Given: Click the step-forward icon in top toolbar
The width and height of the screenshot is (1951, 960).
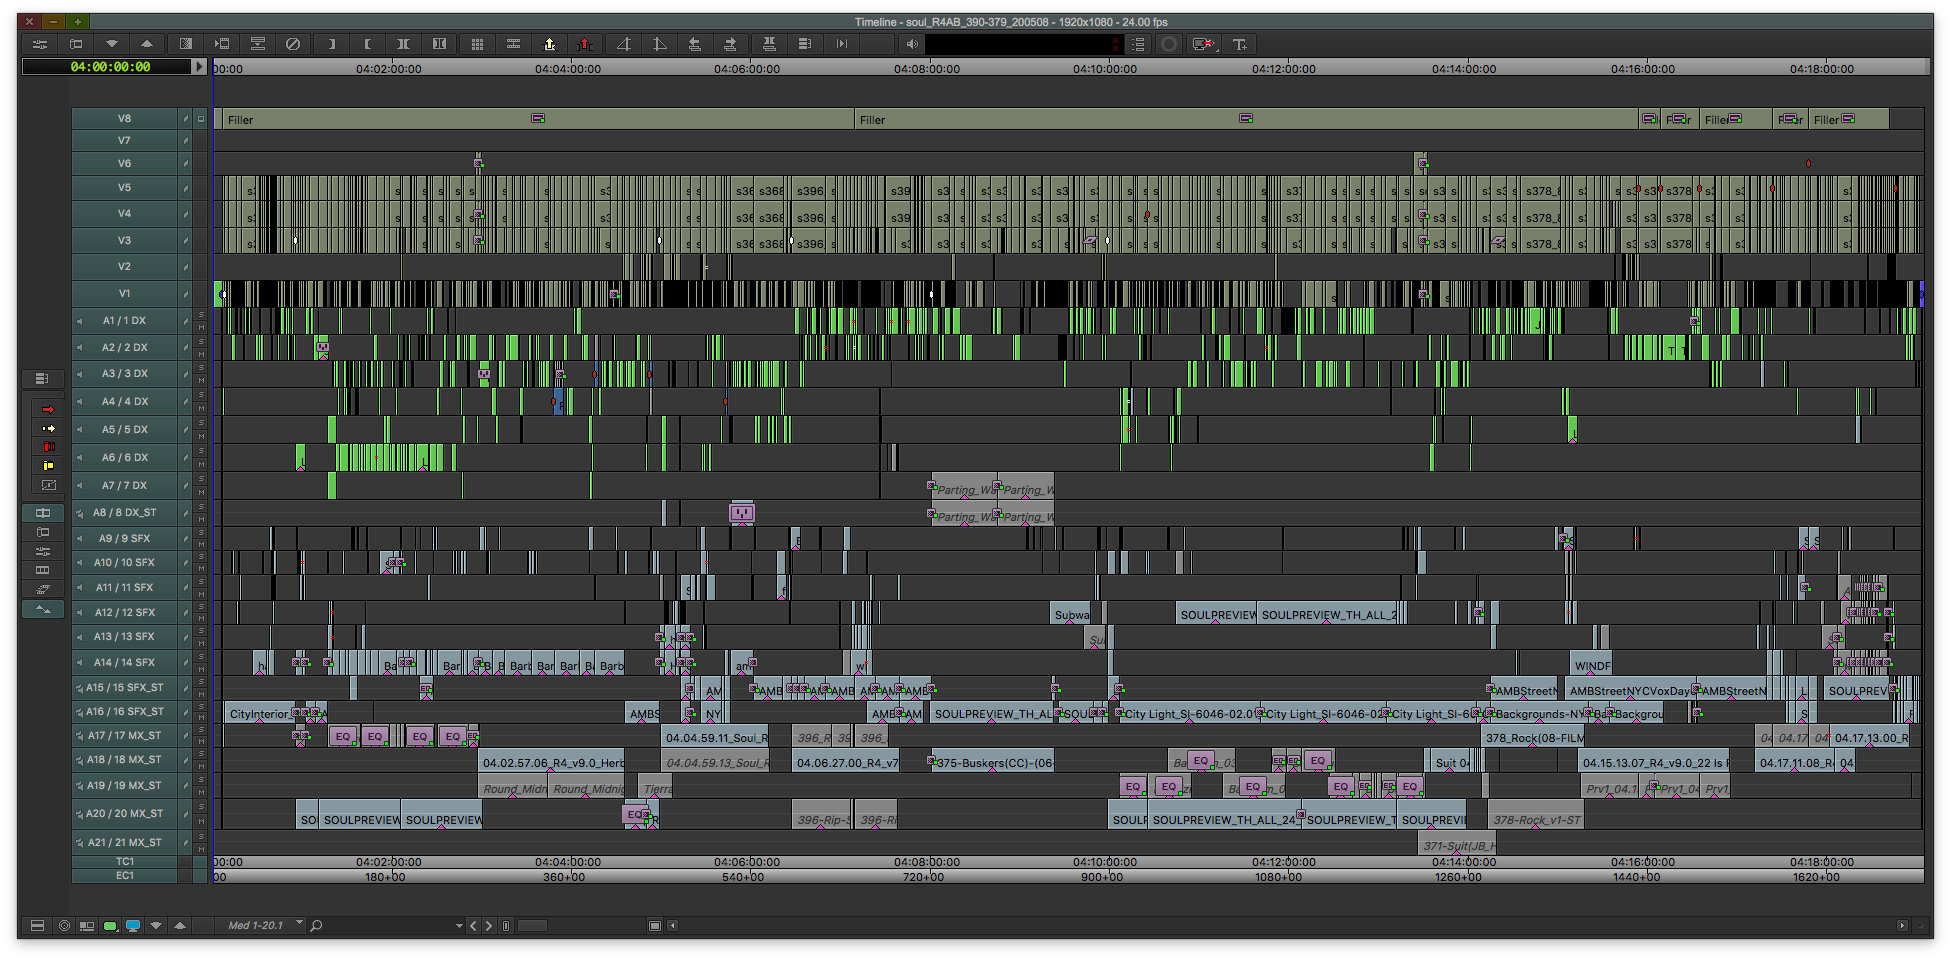Looking at the screenshot, I should pyautogui.click(x=842, y=44).
